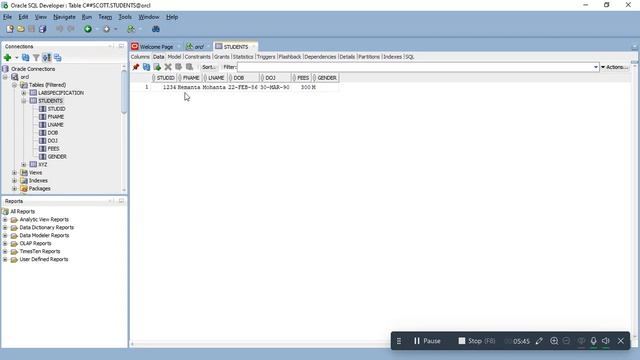This screenshot has width=640, height=360.
Task: Switch to the Constraints sub-tab
Action: pos(198,57)
